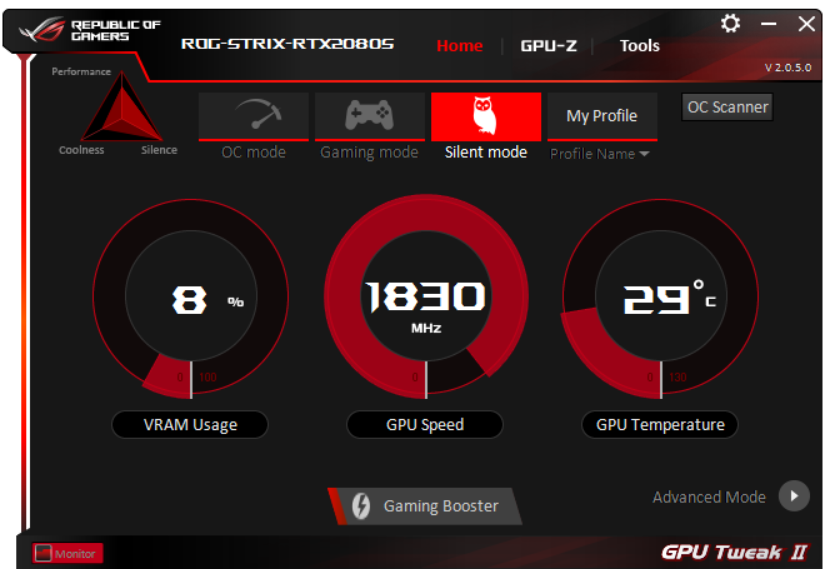This screenshot has height=569, width=825.
Task: Switch to the GPU-Z tab
Action: point(549,46)
